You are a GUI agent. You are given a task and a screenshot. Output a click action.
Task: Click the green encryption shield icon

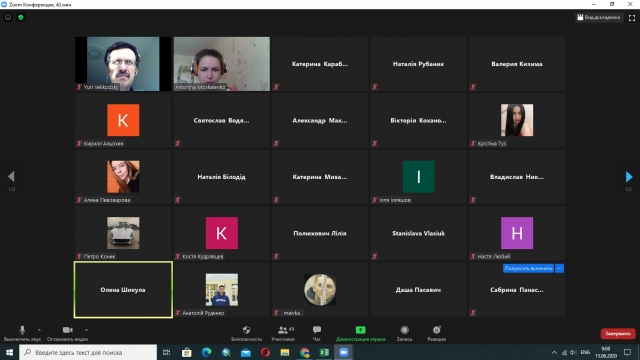(x=21, y=18)
